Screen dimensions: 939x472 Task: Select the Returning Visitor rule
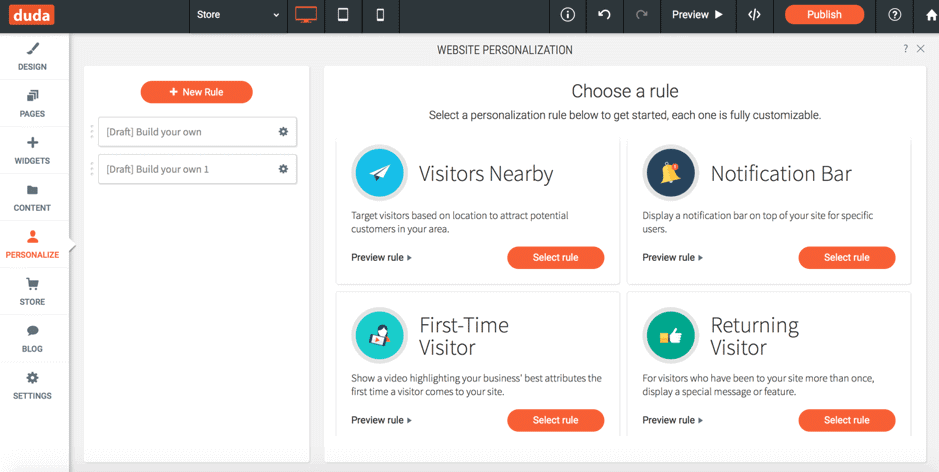[x=846, y=420]
